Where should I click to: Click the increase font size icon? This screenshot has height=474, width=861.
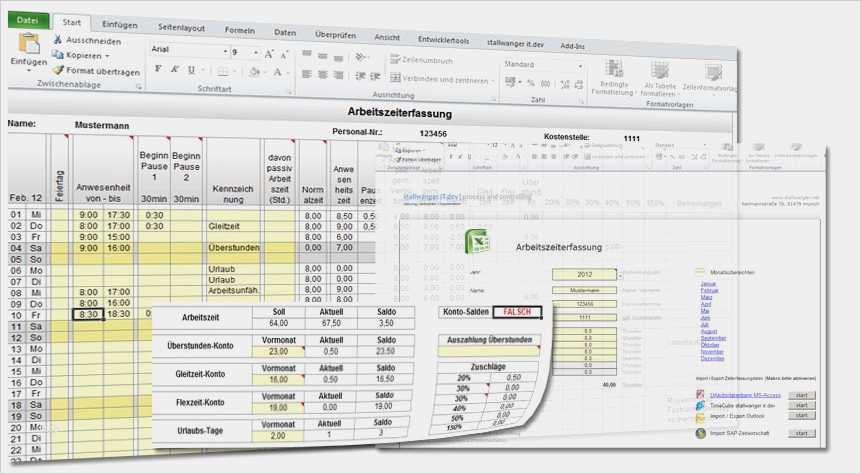pos(269,54)
